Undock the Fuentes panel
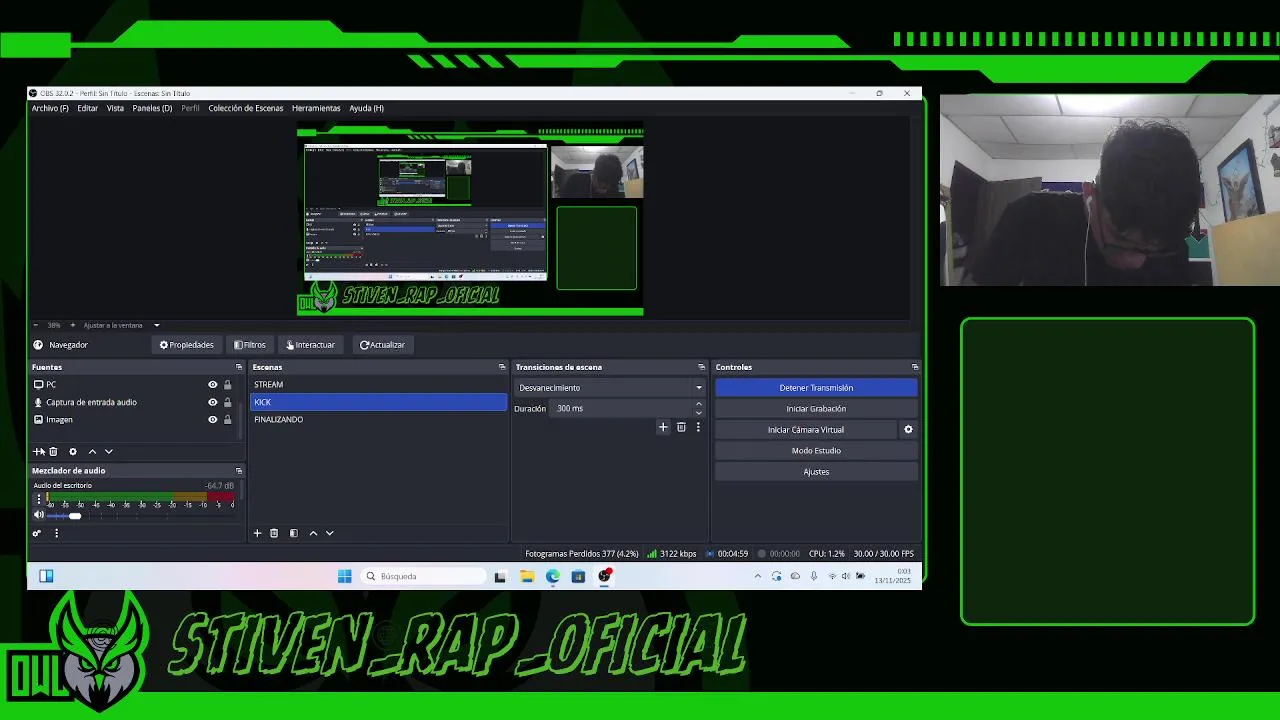1280x720 pixels. 239,367
